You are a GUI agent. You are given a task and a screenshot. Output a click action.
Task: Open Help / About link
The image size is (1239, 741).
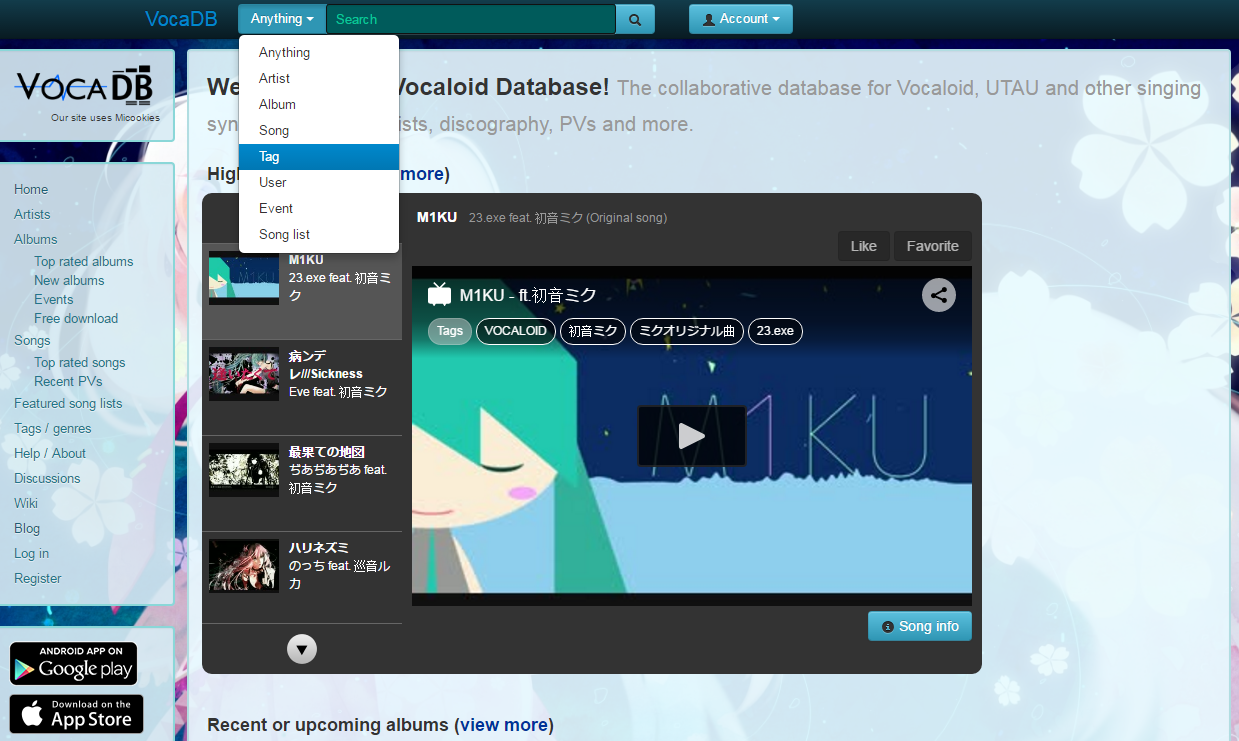(x=50, y=454)
